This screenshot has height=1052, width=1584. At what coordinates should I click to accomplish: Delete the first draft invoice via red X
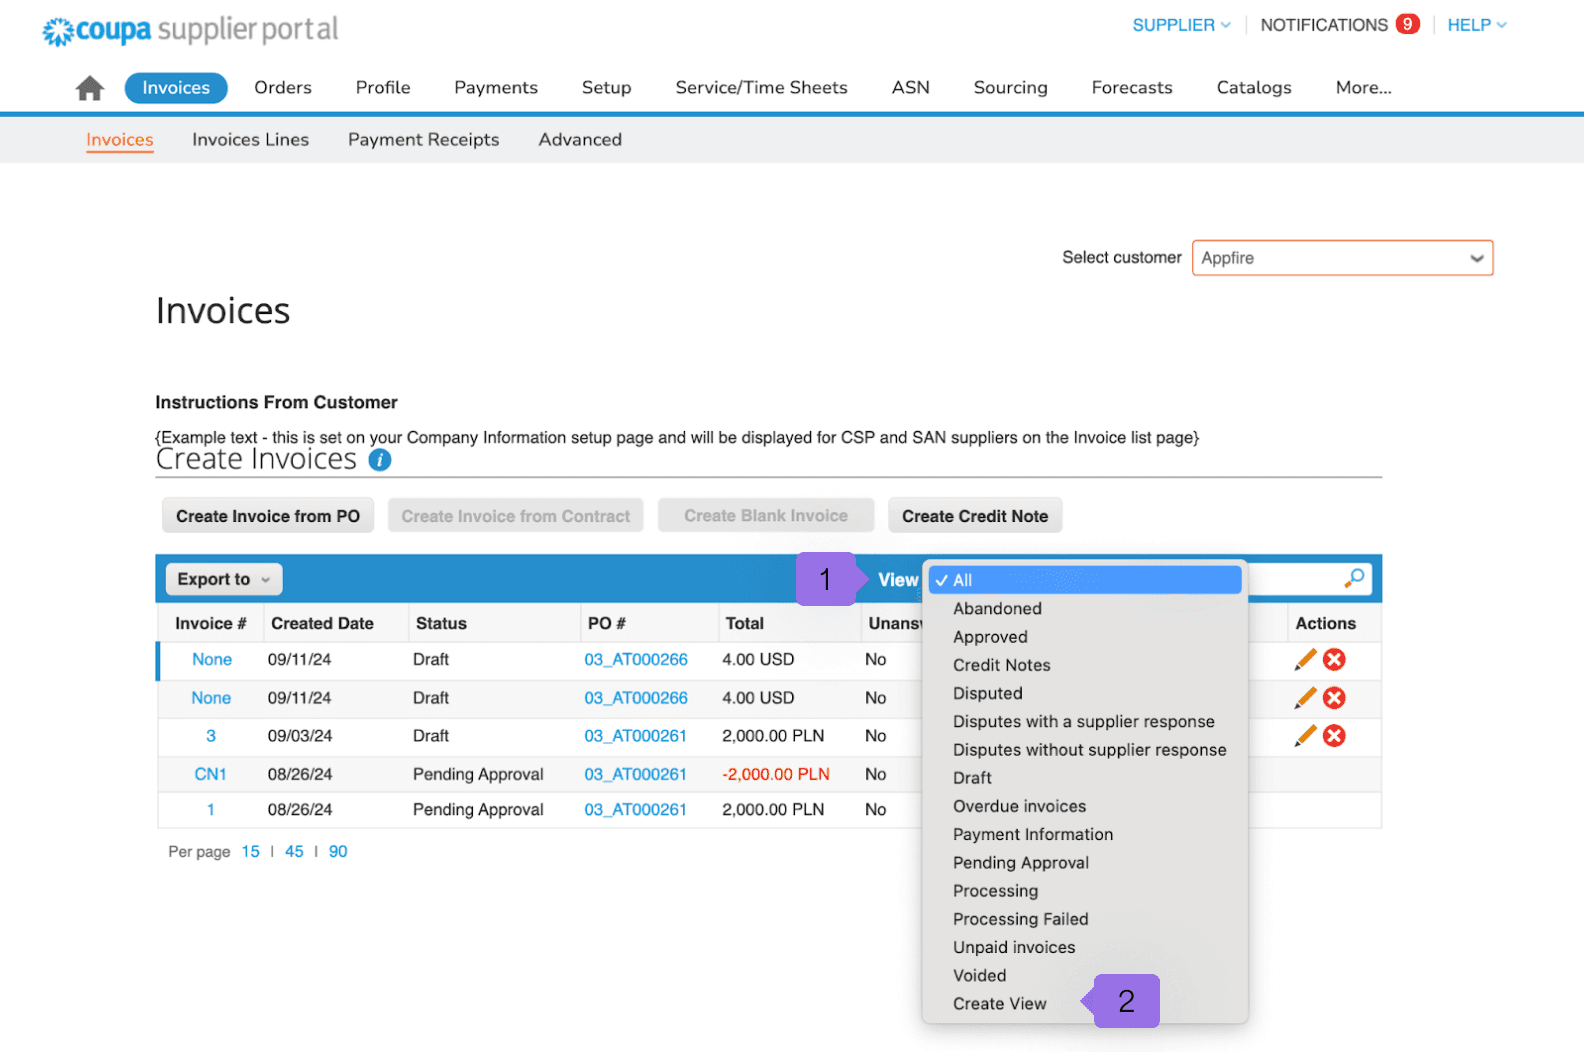tap(1334, 660)
